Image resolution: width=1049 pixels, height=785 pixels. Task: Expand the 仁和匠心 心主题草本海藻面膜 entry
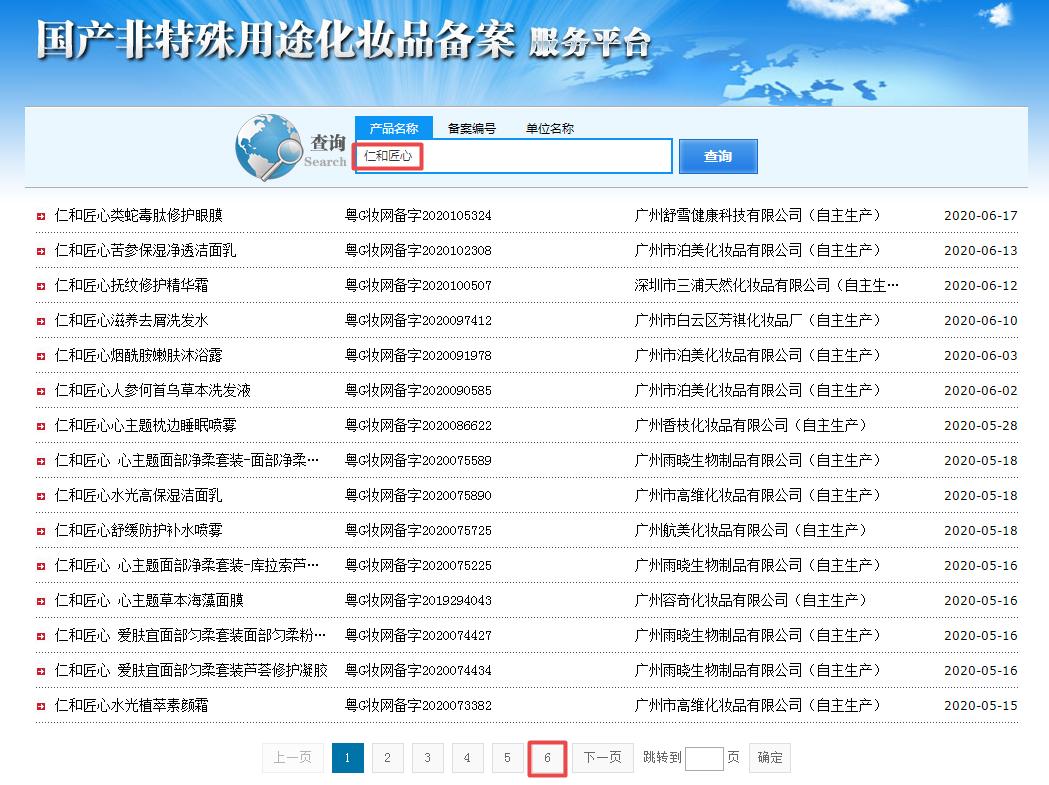(x=40, y=600)
